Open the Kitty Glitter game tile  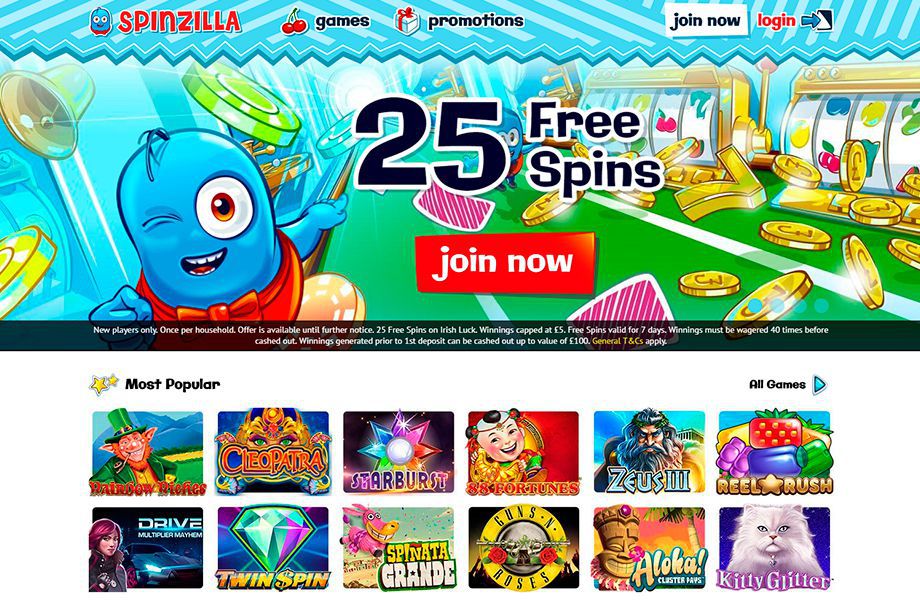click(x=774, y=548)
